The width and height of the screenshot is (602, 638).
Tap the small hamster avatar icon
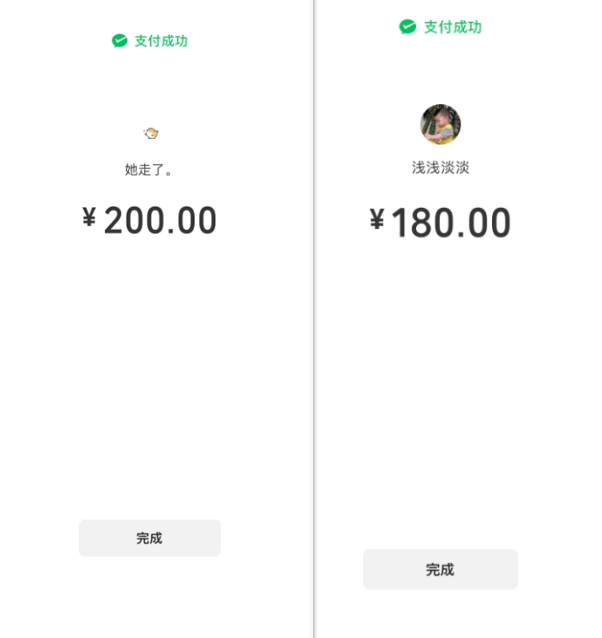point(151,133)
